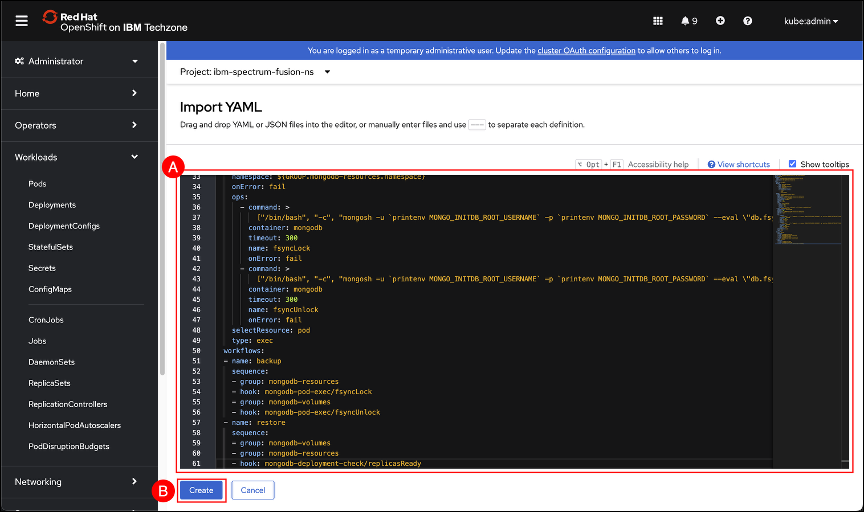Open the application launcher grid icon
Image resolution: width=864 pixels, height=512 pixels.
[x=657, y=20]
